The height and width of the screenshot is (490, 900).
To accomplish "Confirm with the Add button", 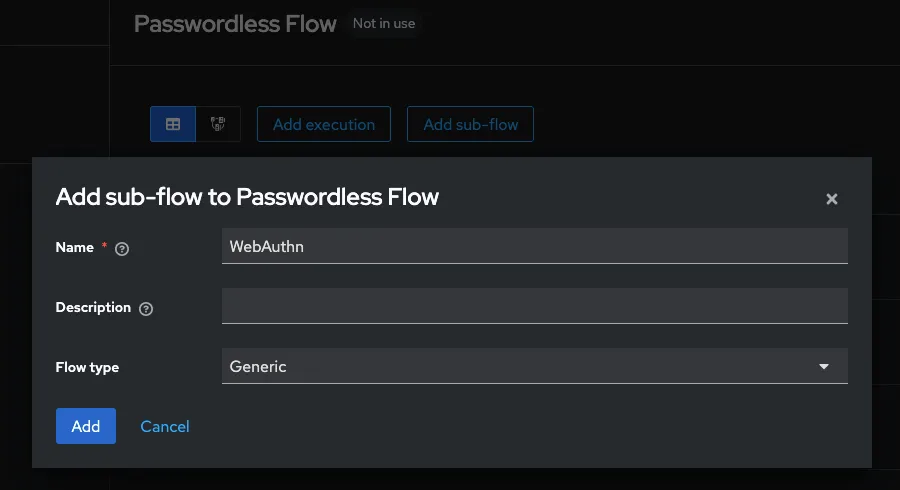I will (86, 426).
